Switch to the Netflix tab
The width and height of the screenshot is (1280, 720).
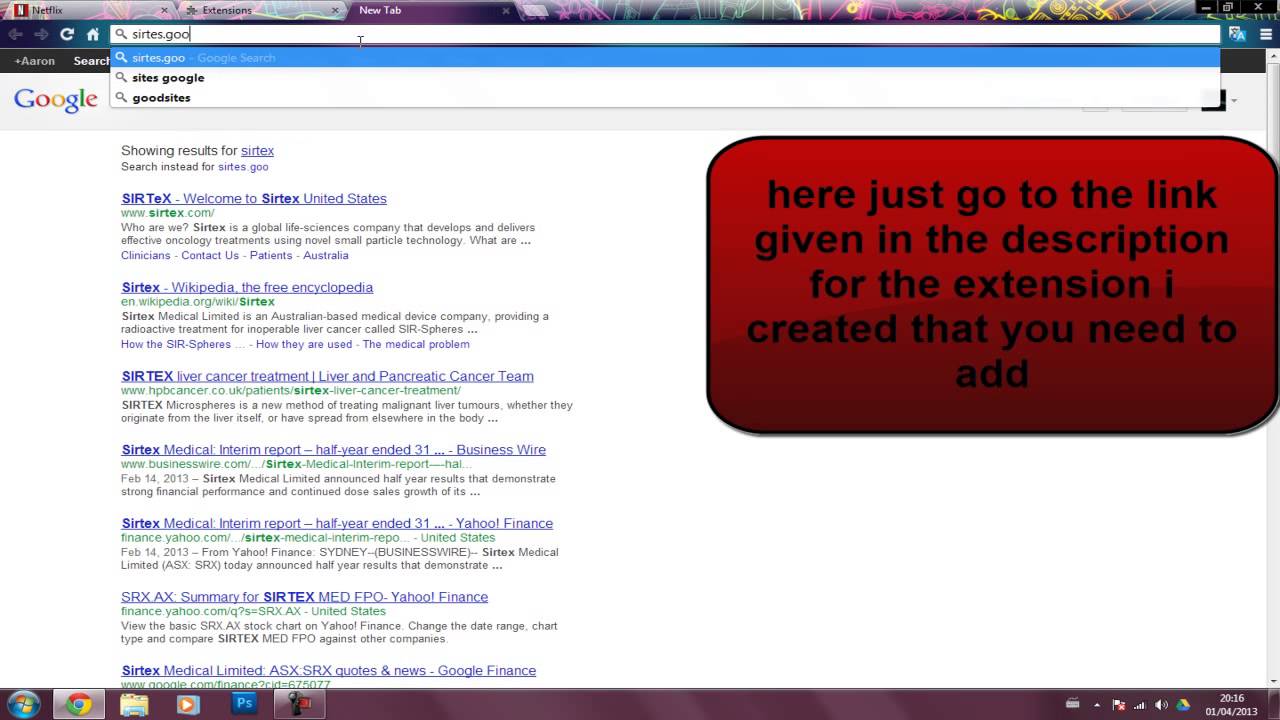[x=47, y=10]
